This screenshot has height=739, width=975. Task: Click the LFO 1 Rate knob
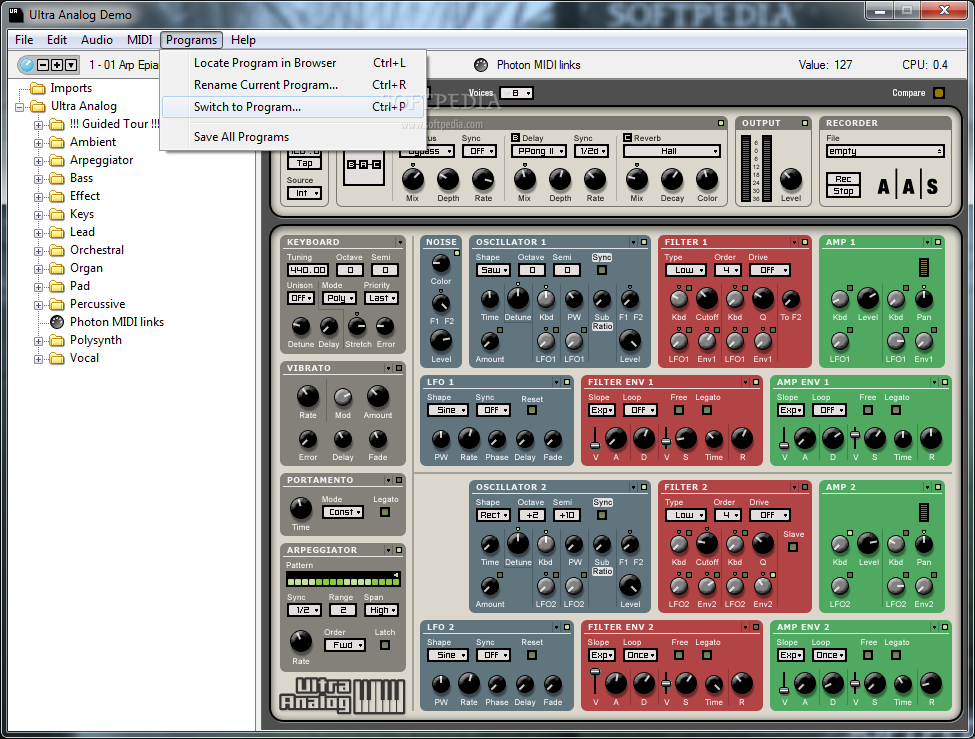point(469,439)
